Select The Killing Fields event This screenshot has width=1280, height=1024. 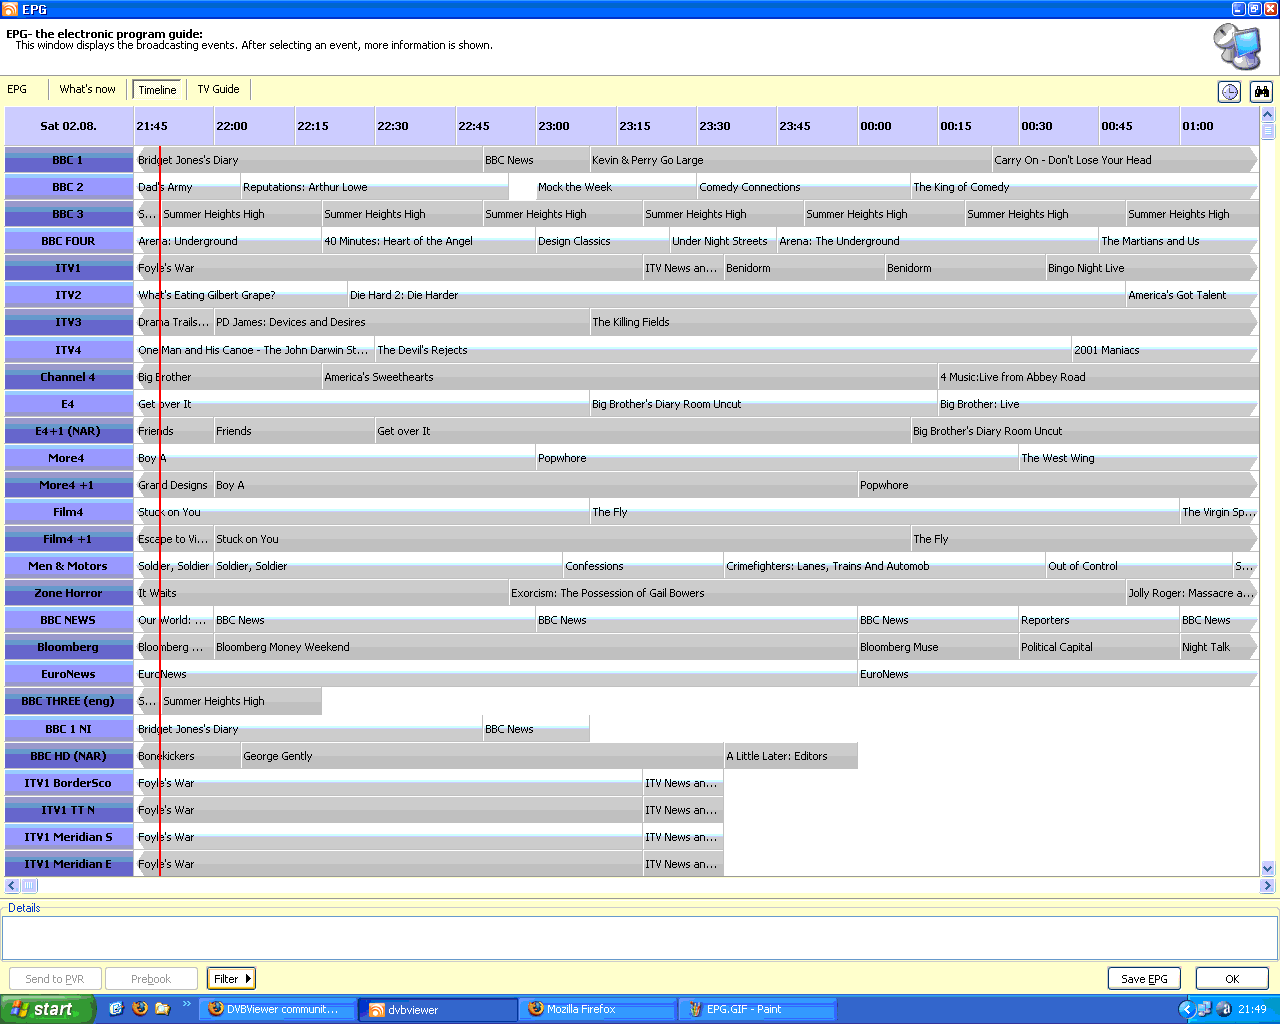pos(923,322)
